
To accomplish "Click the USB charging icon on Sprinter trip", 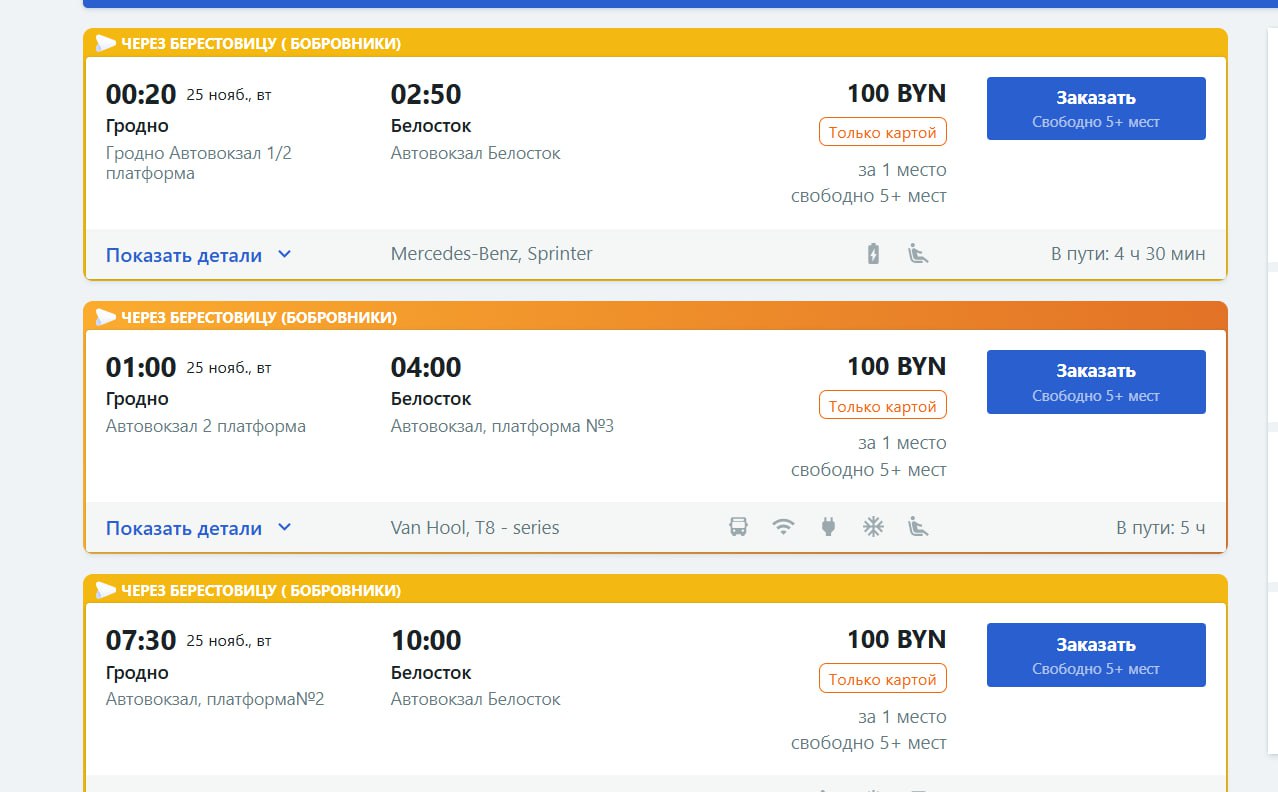I will point(874,254).
